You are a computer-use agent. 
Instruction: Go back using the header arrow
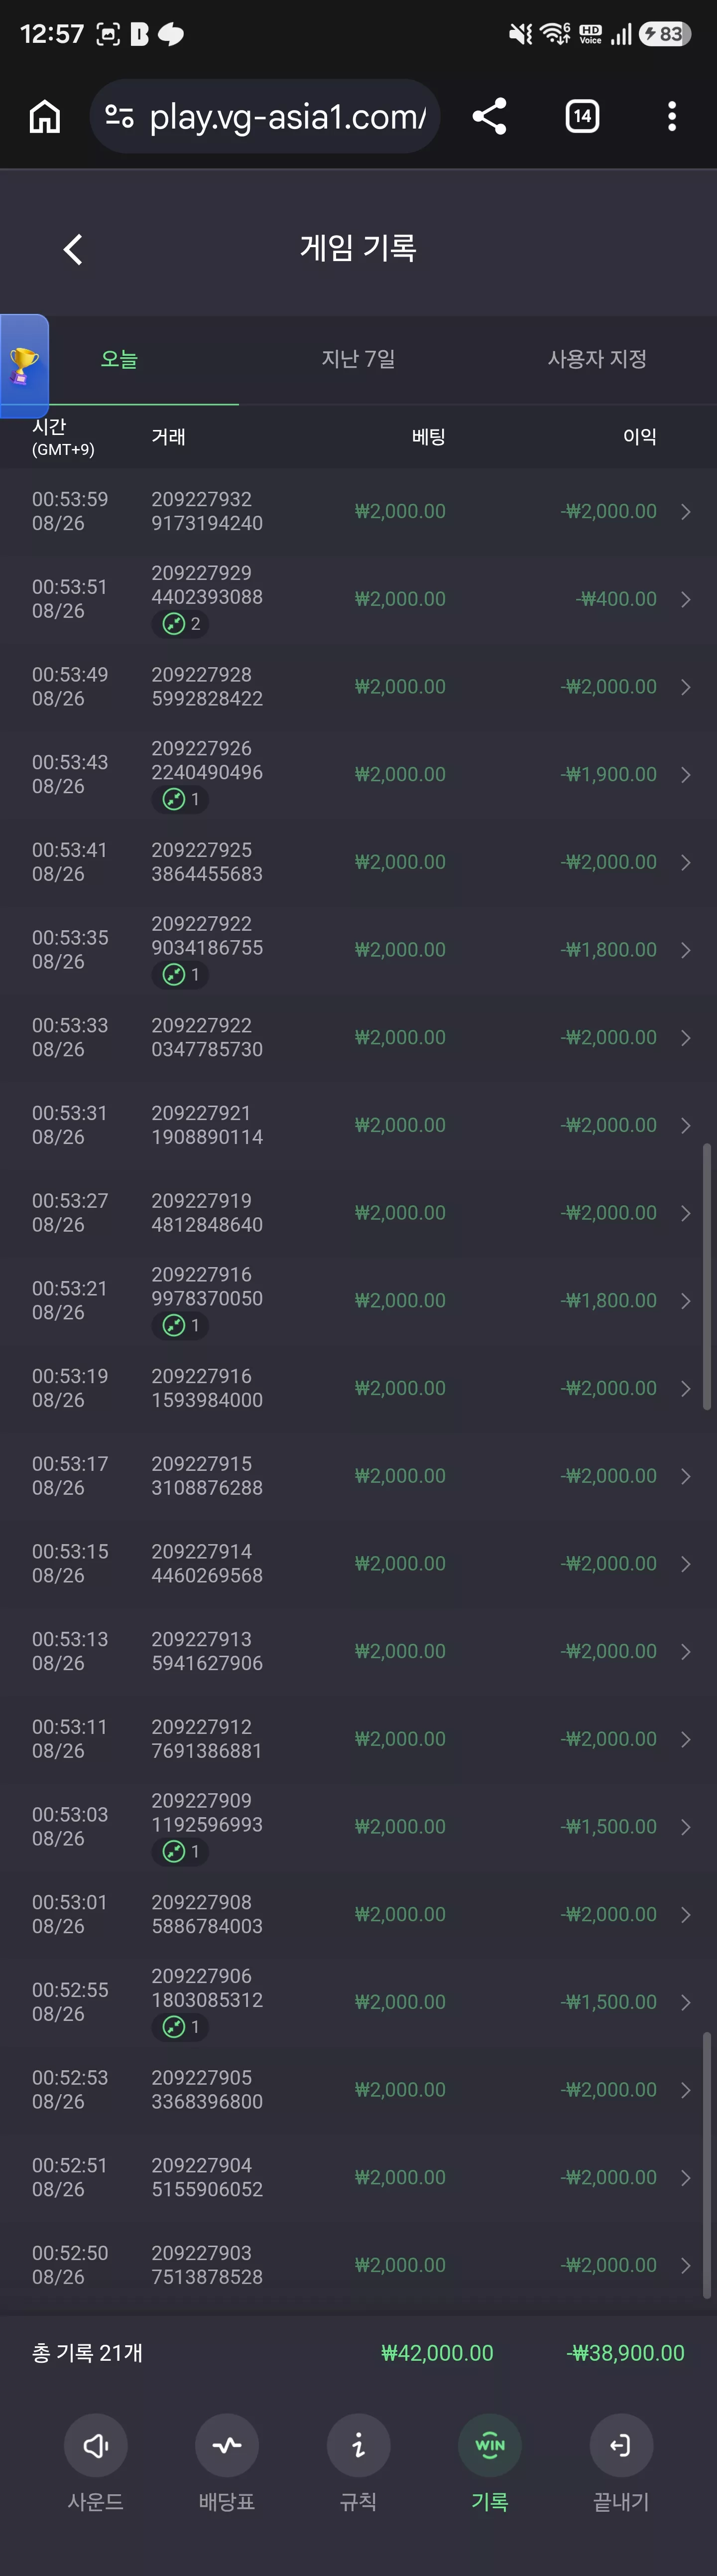(72, 249)
